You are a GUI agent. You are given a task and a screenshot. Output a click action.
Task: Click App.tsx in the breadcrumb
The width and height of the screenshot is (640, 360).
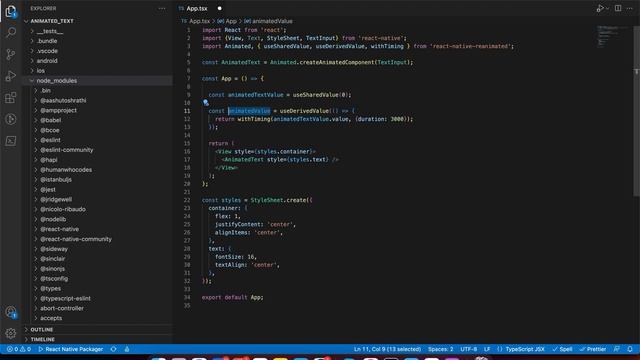(x=199, y=21)
